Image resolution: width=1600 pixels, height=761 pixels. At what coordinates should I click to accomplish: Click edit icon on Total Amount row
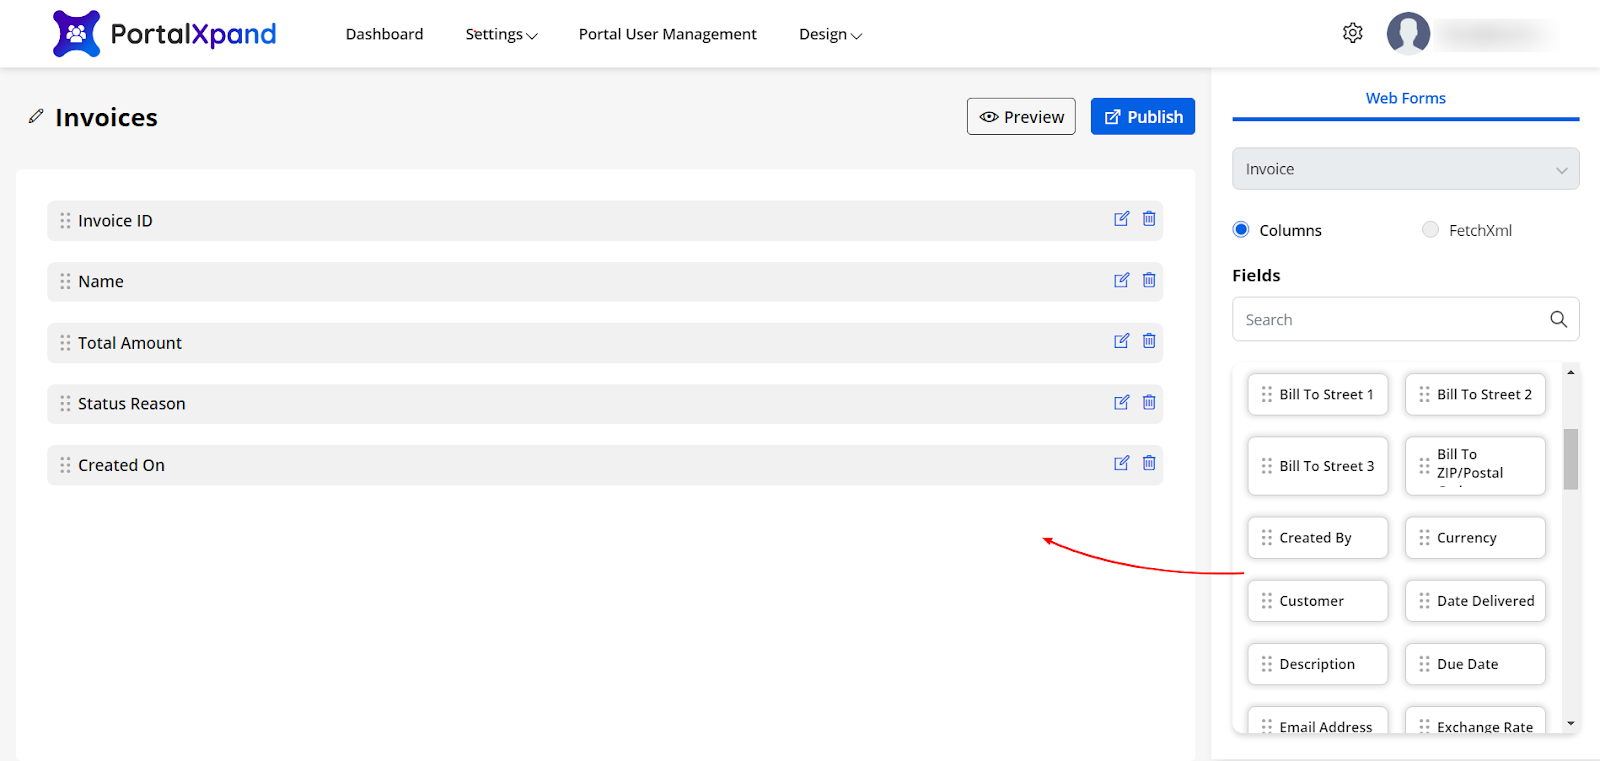[1121, 341]
